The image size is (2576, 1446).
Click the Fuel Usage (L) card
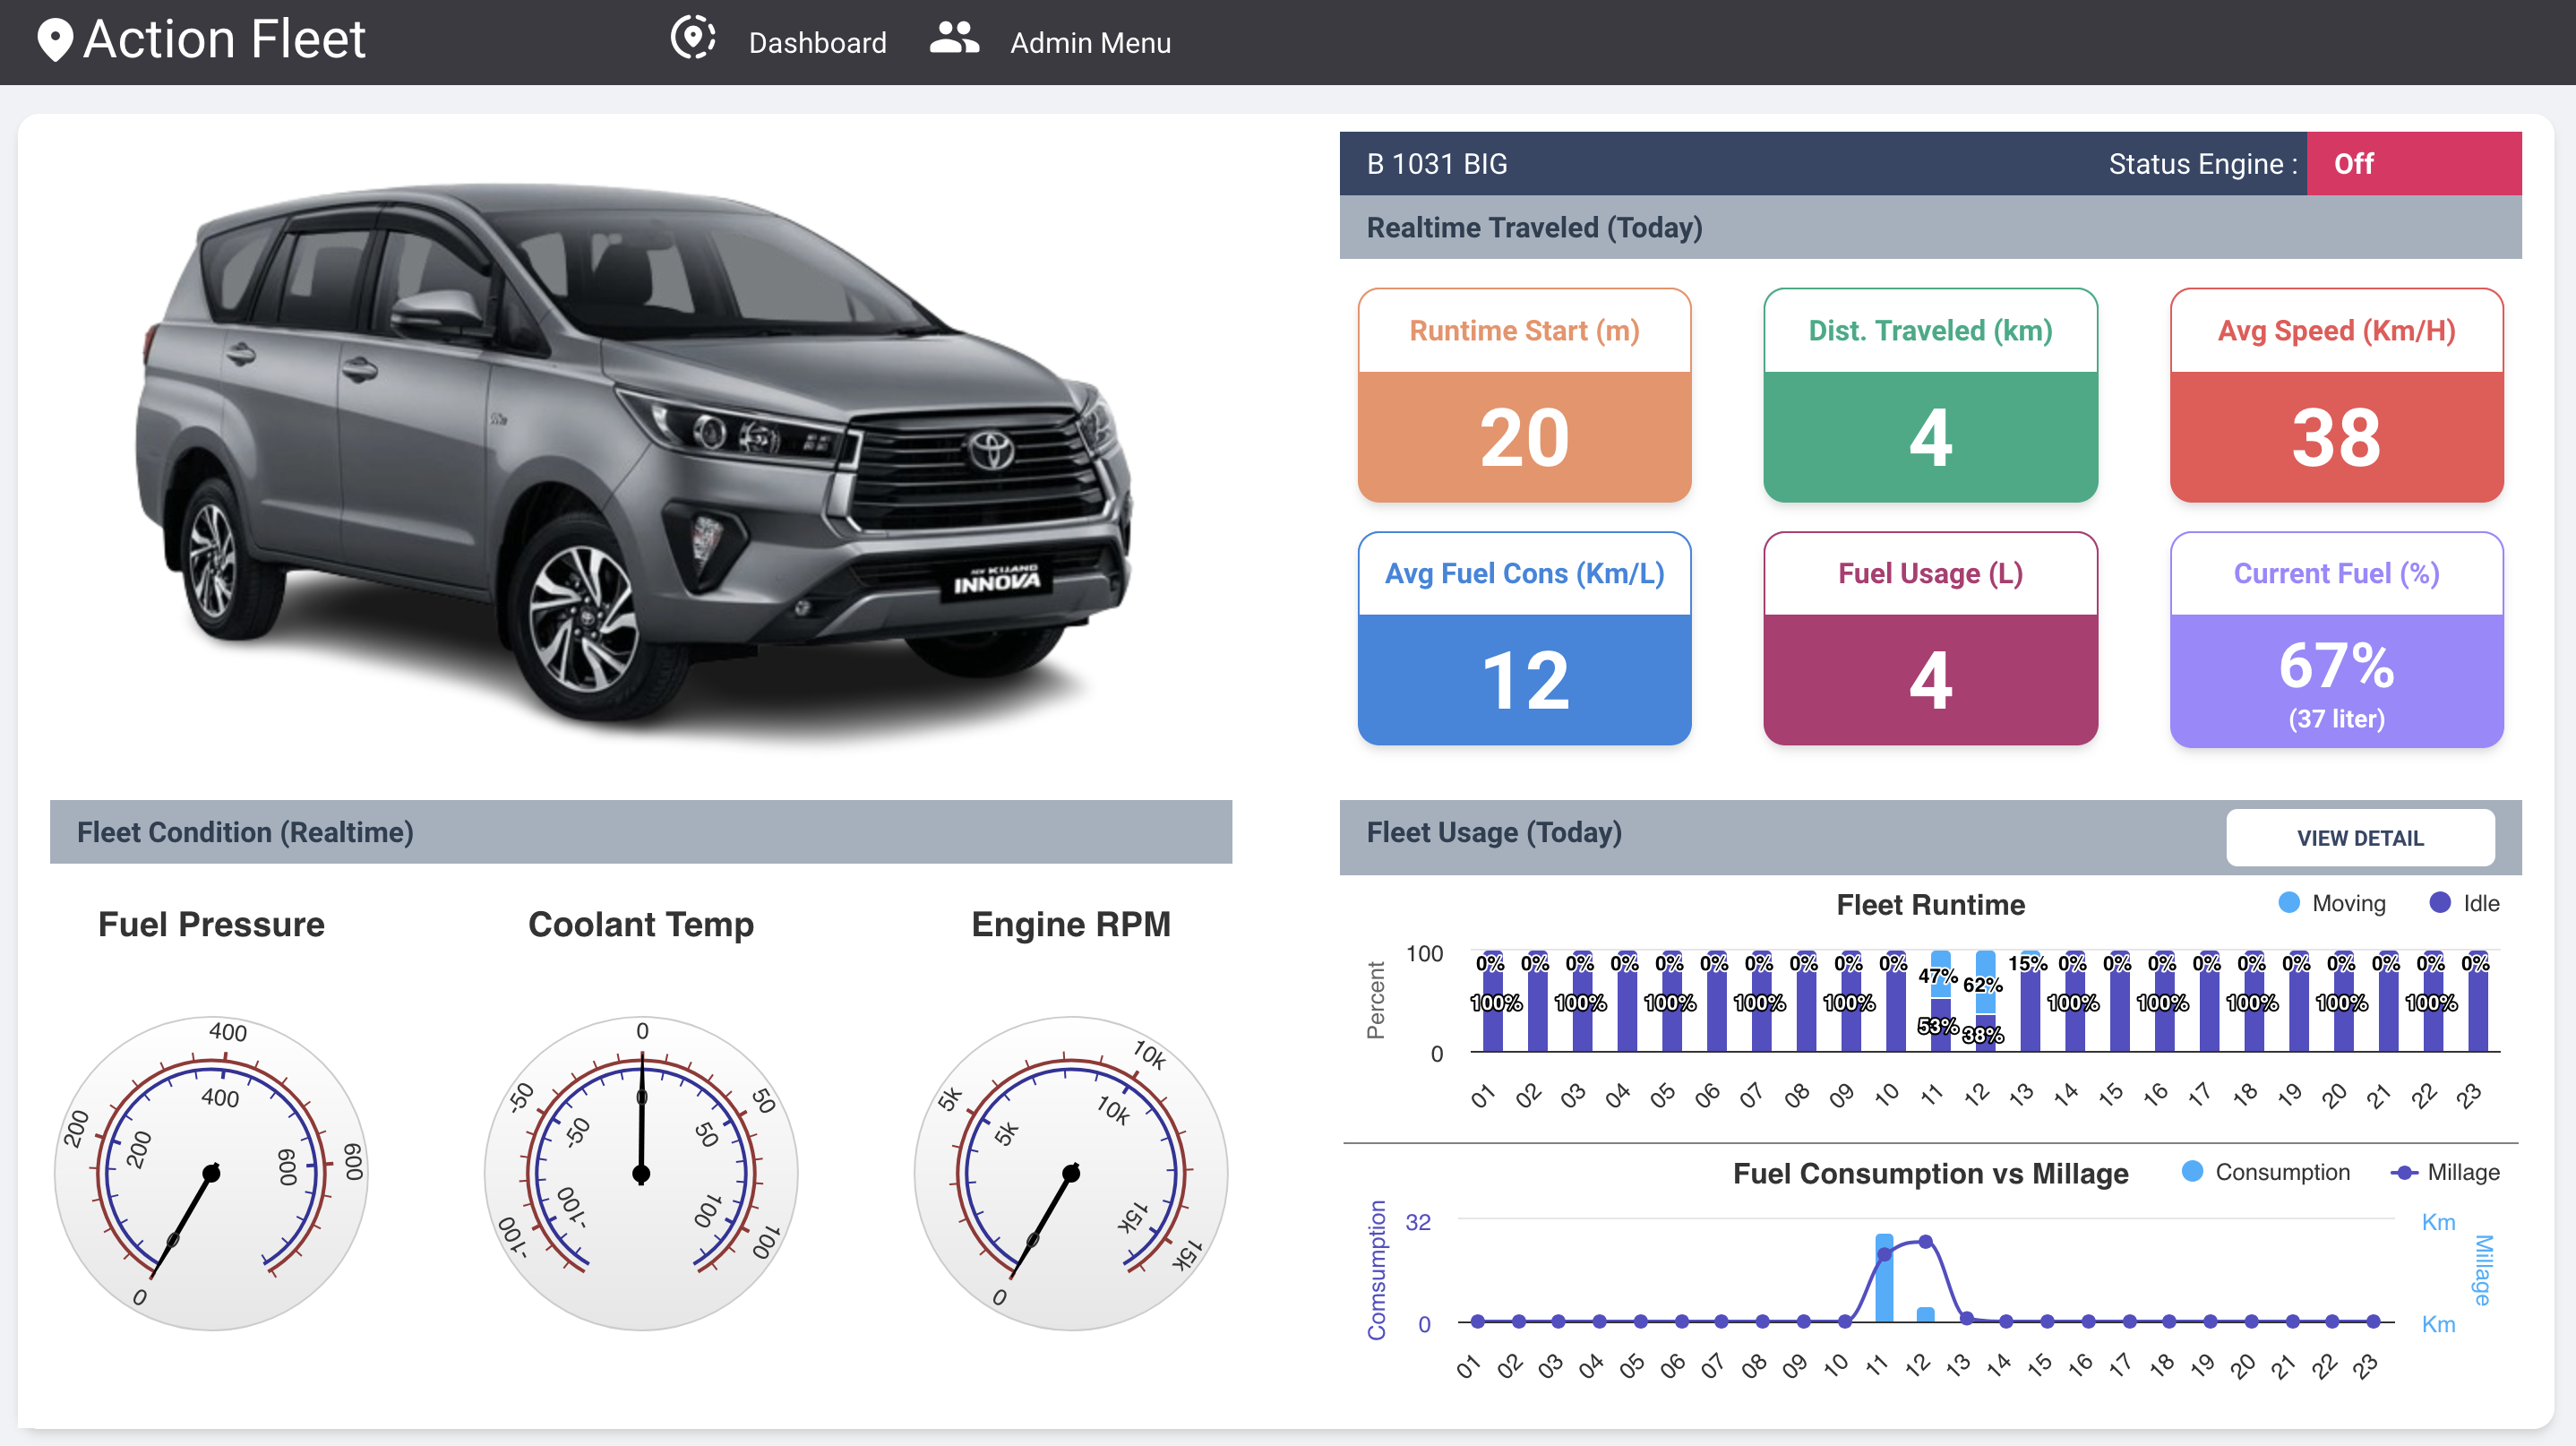coord(1930,638)
